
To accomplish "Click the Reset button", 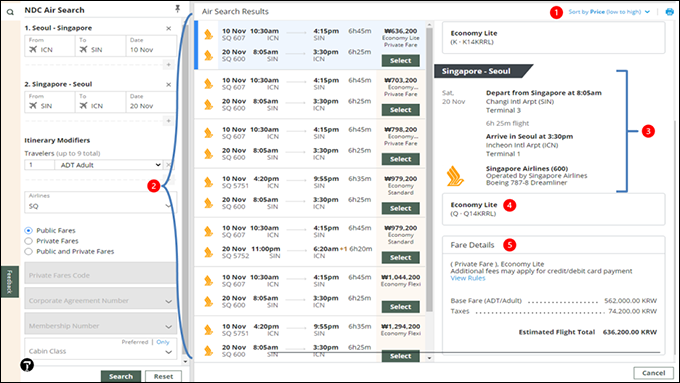I will [163, 376].
